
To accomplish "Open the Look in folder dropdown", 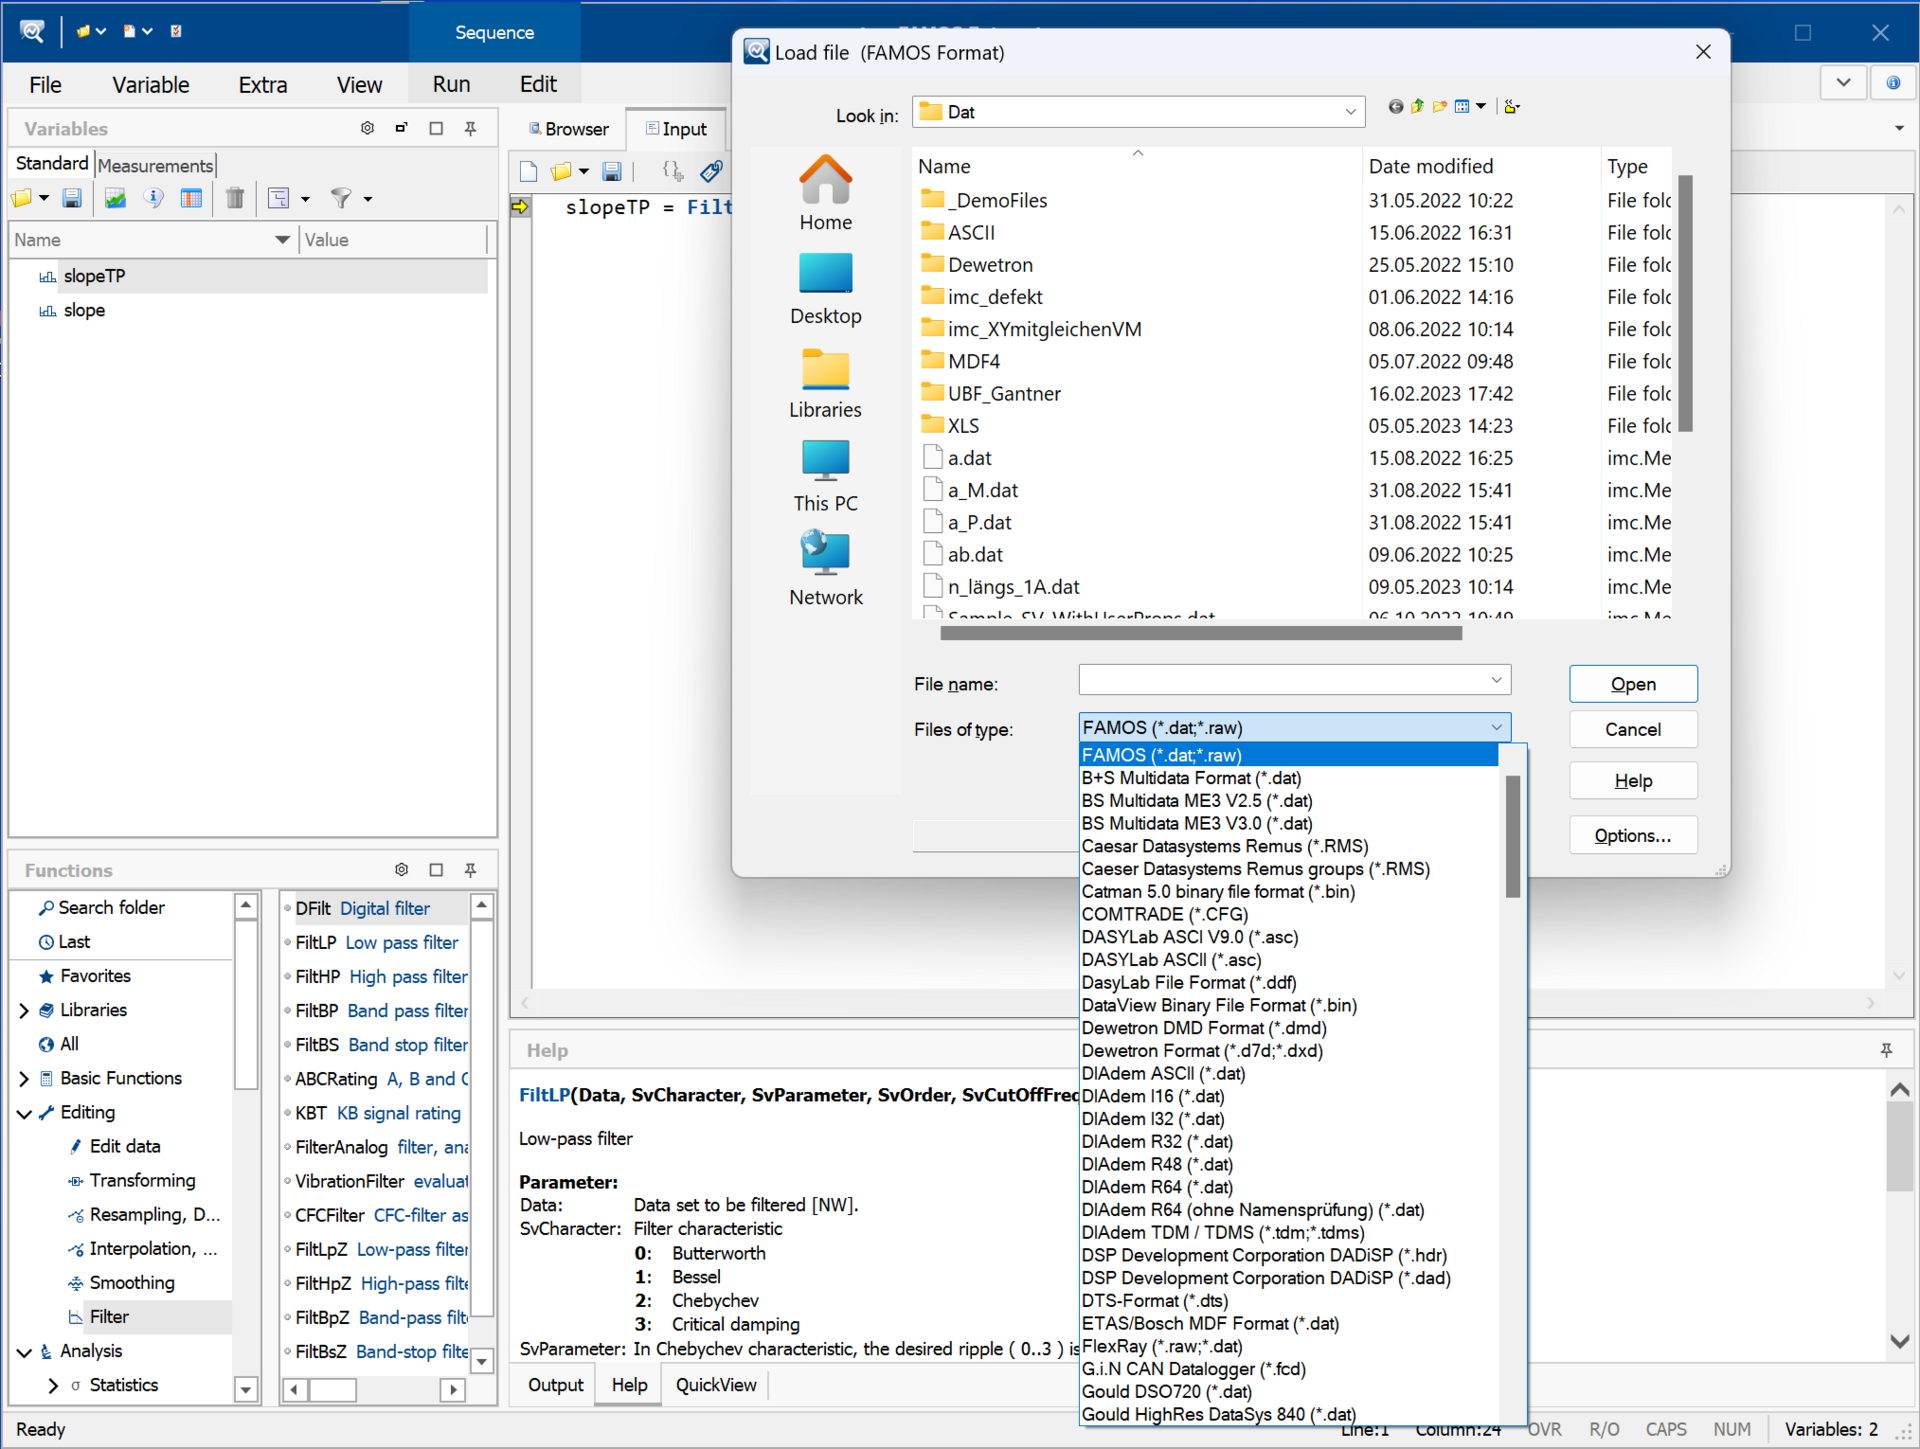I will (x=1350, y=112).
